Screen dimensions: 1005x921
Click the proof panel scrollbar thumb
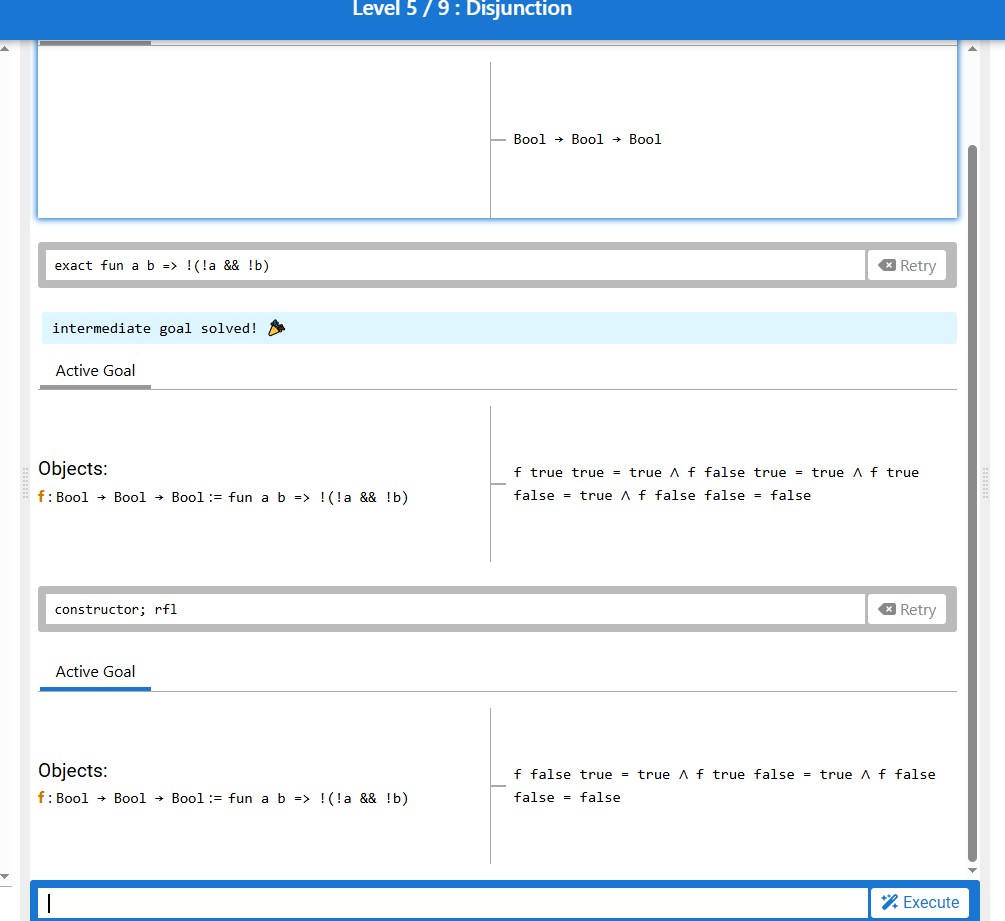click(972, 500)
